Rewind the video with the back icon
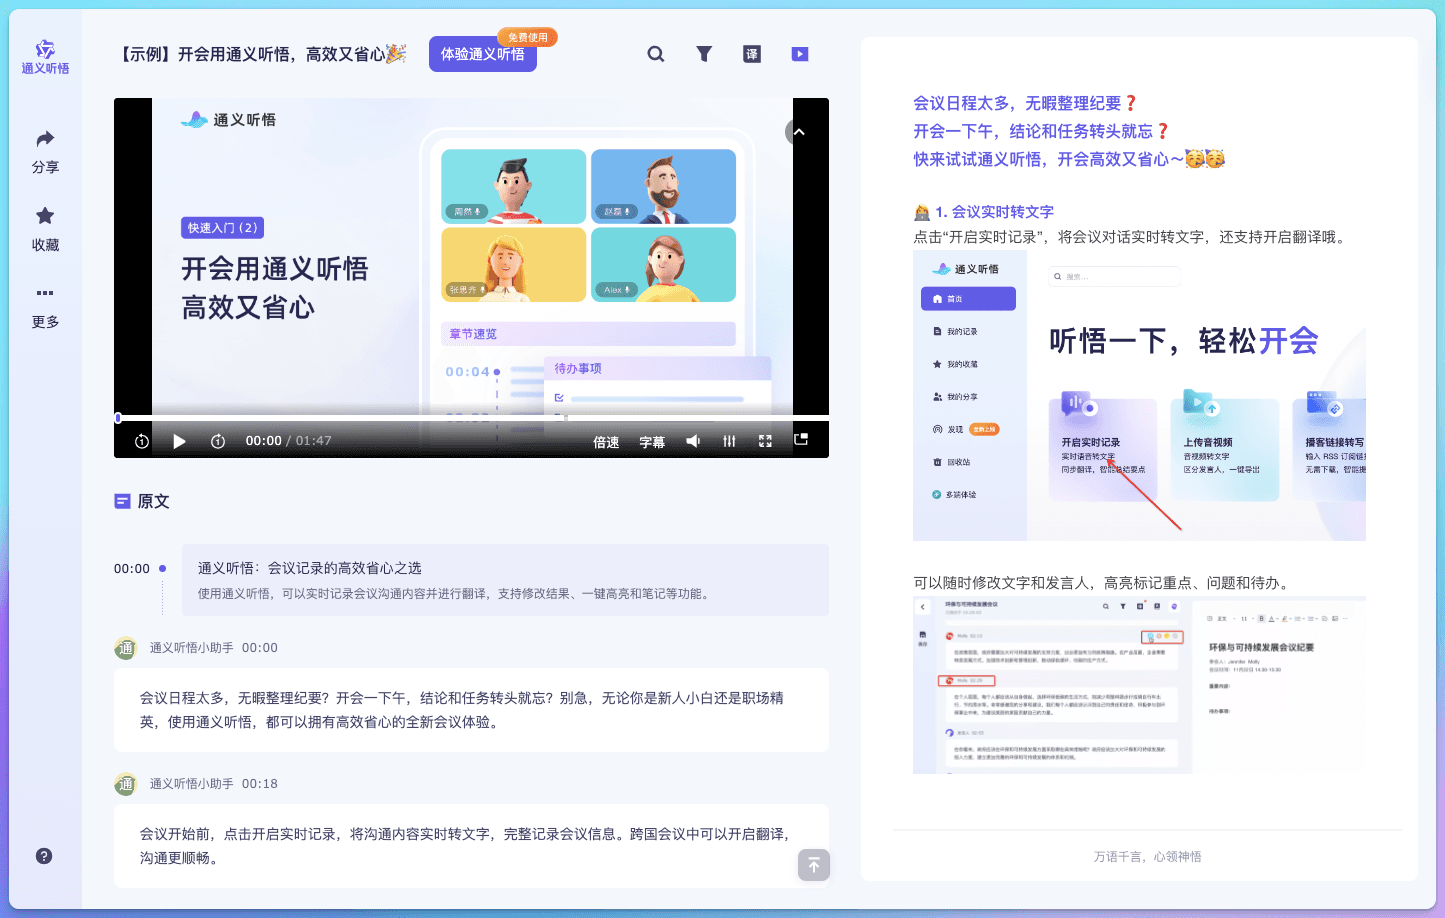Image resolution: width=1445 pixels, height=918 pixels. [142, 441]
